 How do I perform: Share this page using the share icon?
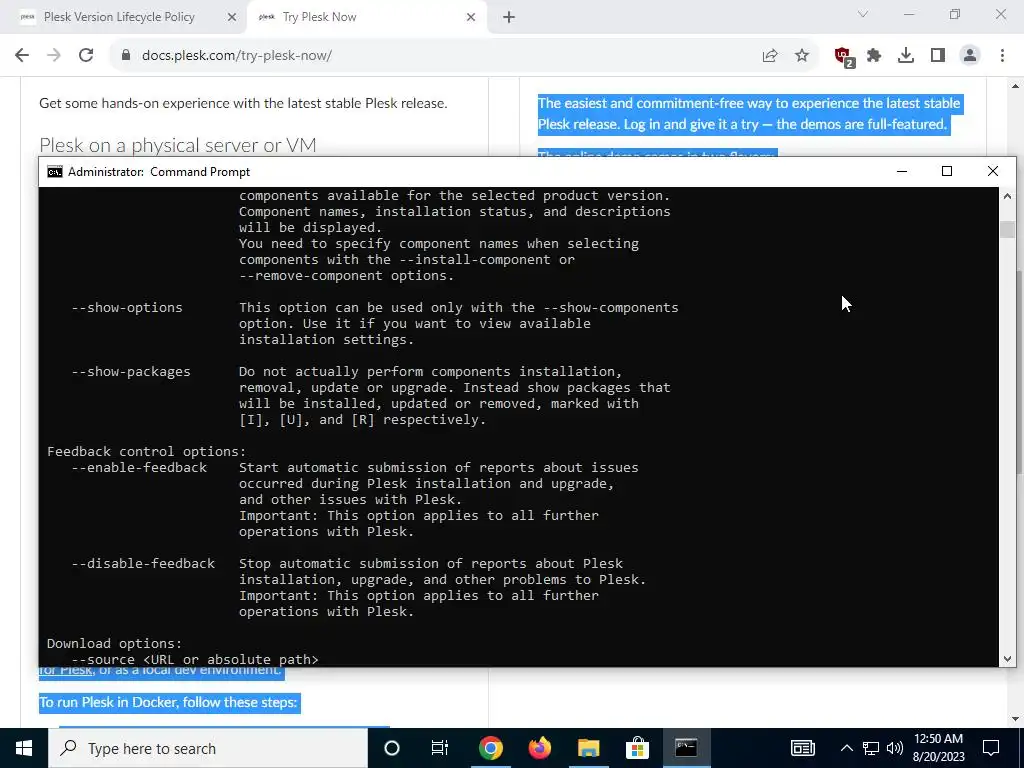tap(770, 56)
